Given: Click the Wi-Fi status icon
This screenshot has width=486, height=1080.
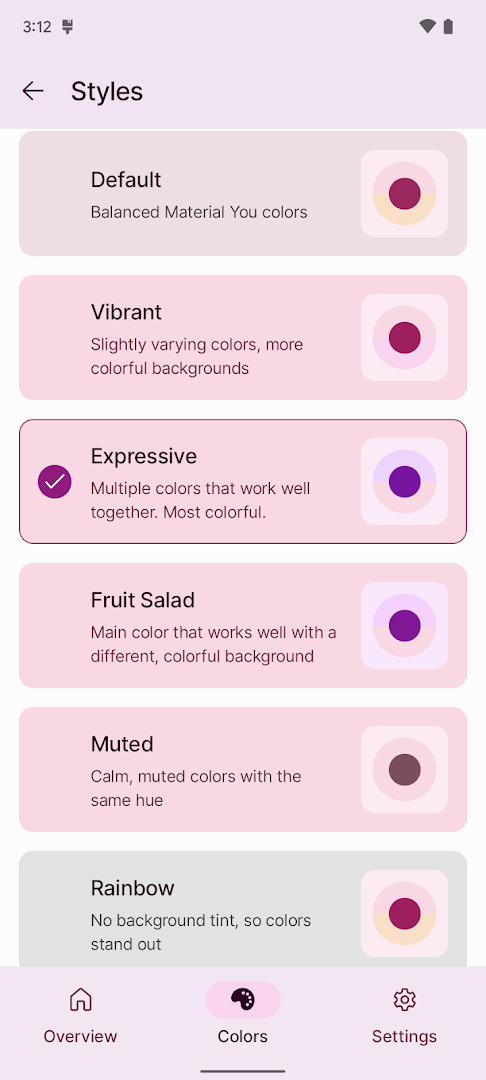Looking at the screenshot, I should pyautogui.click(x=427, y=27).
